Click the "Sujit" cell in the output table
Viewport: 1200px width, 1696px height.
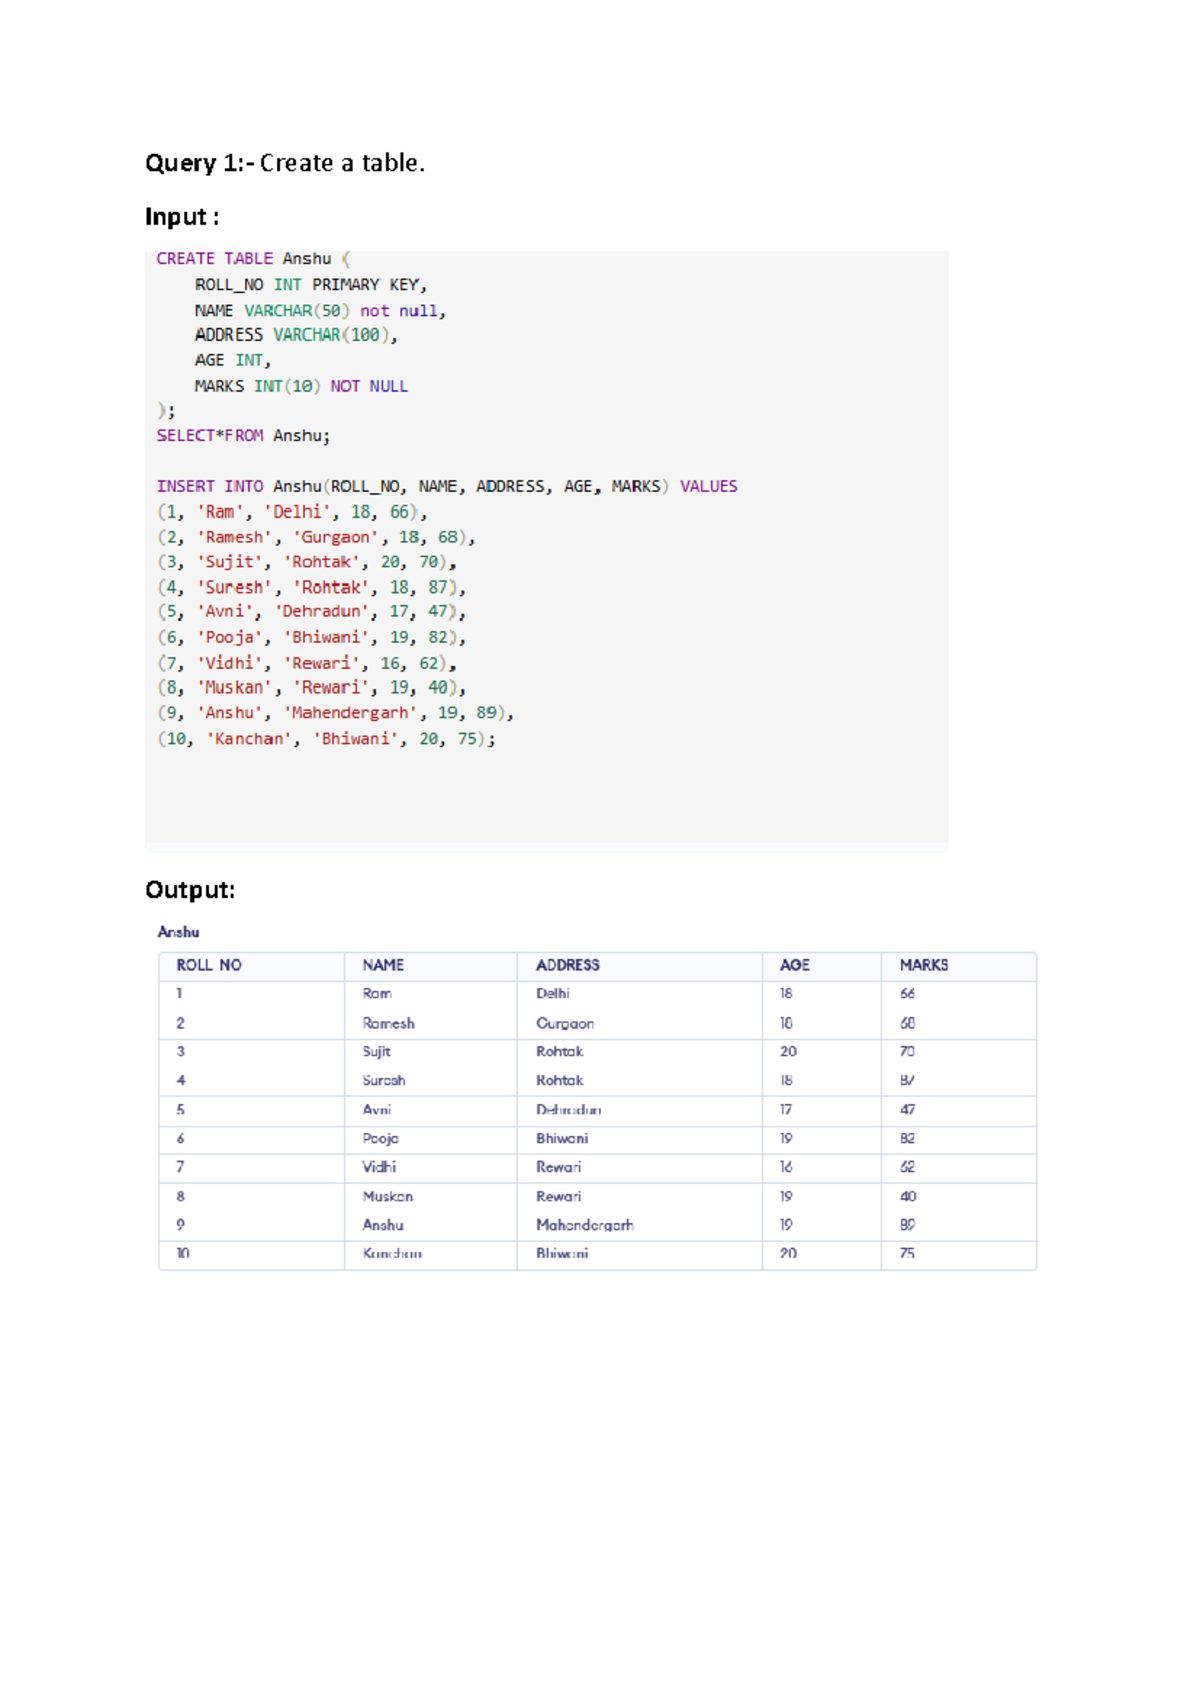[376, 1052]
